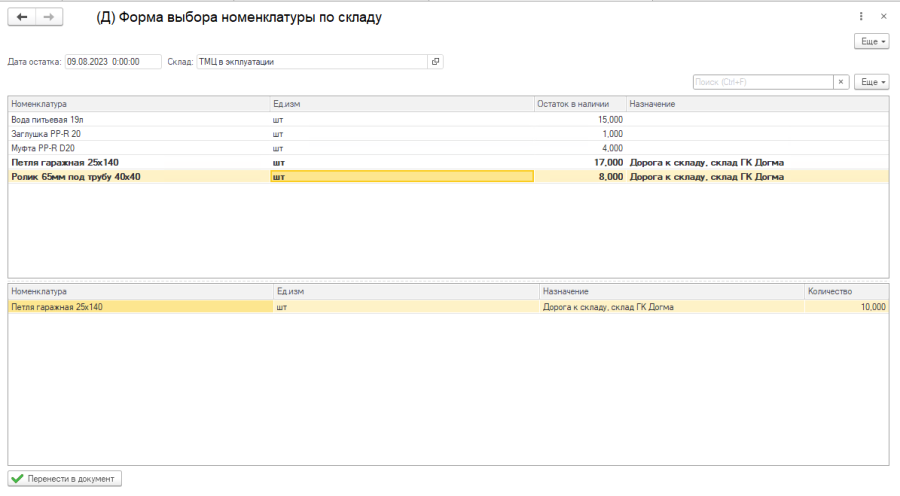The height and width of the screenshot is (496, 900).
Task: Select the Вода питьевая 19л row
Action: click(x=138, y=119)
